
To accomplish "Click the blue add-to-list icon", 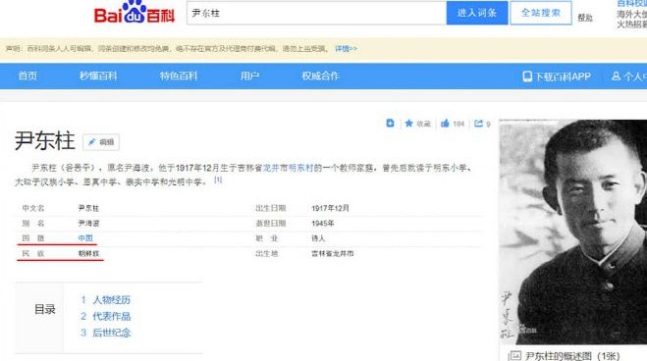I will tap(390, 123).
